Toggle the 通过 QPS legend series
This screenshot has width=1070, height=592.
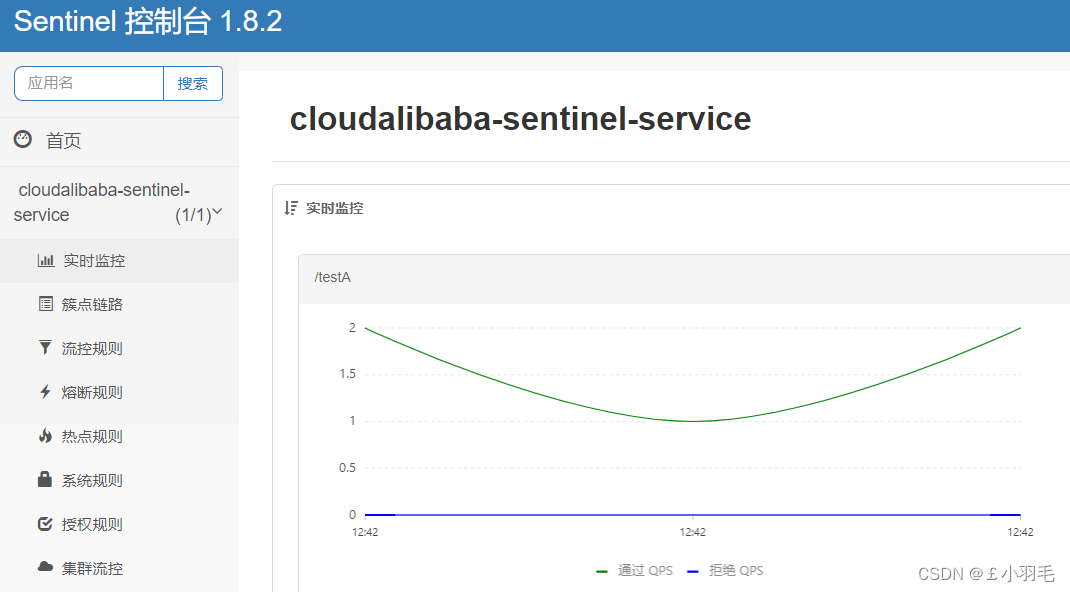pos(635,571)
